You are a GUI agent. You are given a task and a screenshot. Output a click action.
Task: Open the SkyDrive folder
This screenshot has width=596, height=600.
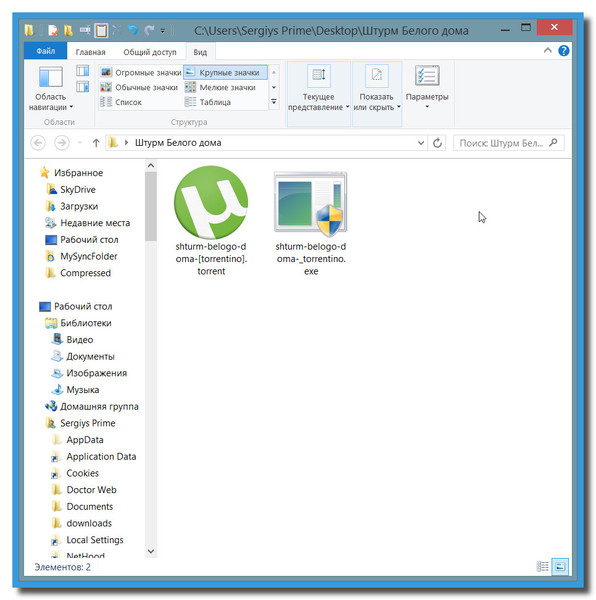tap(71, 189)
